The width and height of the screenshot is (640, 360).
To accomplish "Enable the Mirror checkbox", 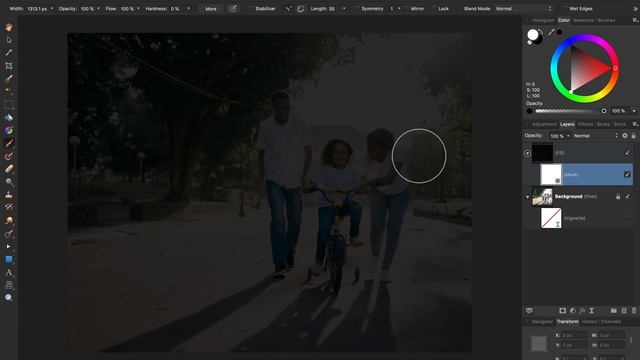I will [x=406, y=9].
